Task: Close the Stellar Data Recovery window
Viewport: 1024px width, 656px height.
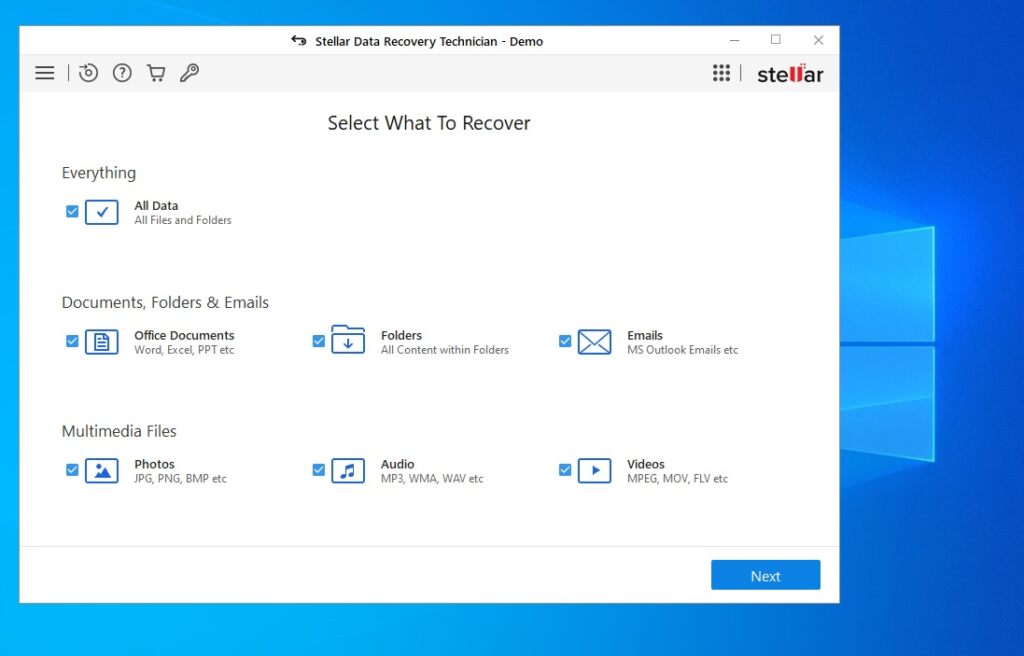Action: (818, 40)
